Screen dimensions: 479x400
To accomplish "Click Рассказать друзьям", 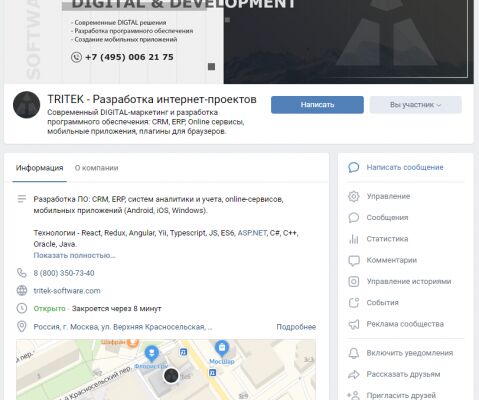I will [x=403, y=374].
